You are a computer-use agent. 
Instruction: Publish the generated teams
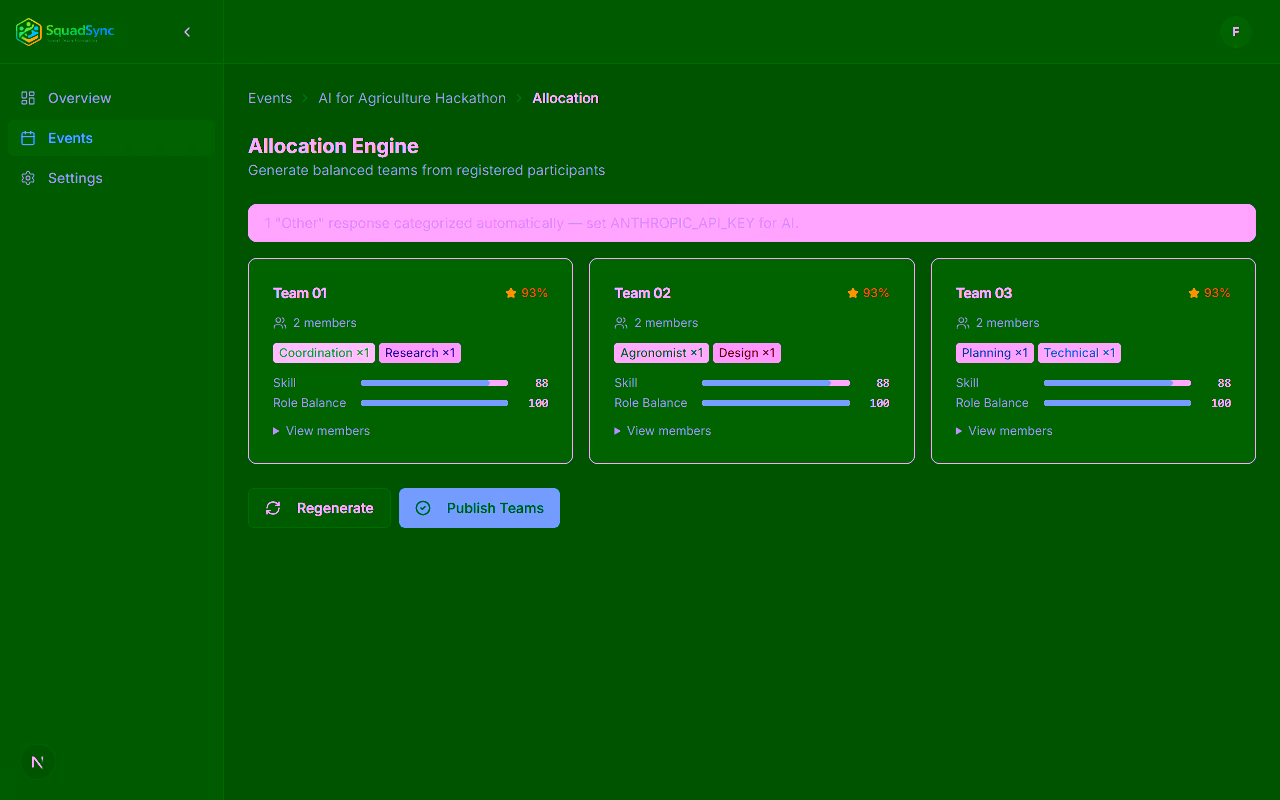click(x=479, y=508)
